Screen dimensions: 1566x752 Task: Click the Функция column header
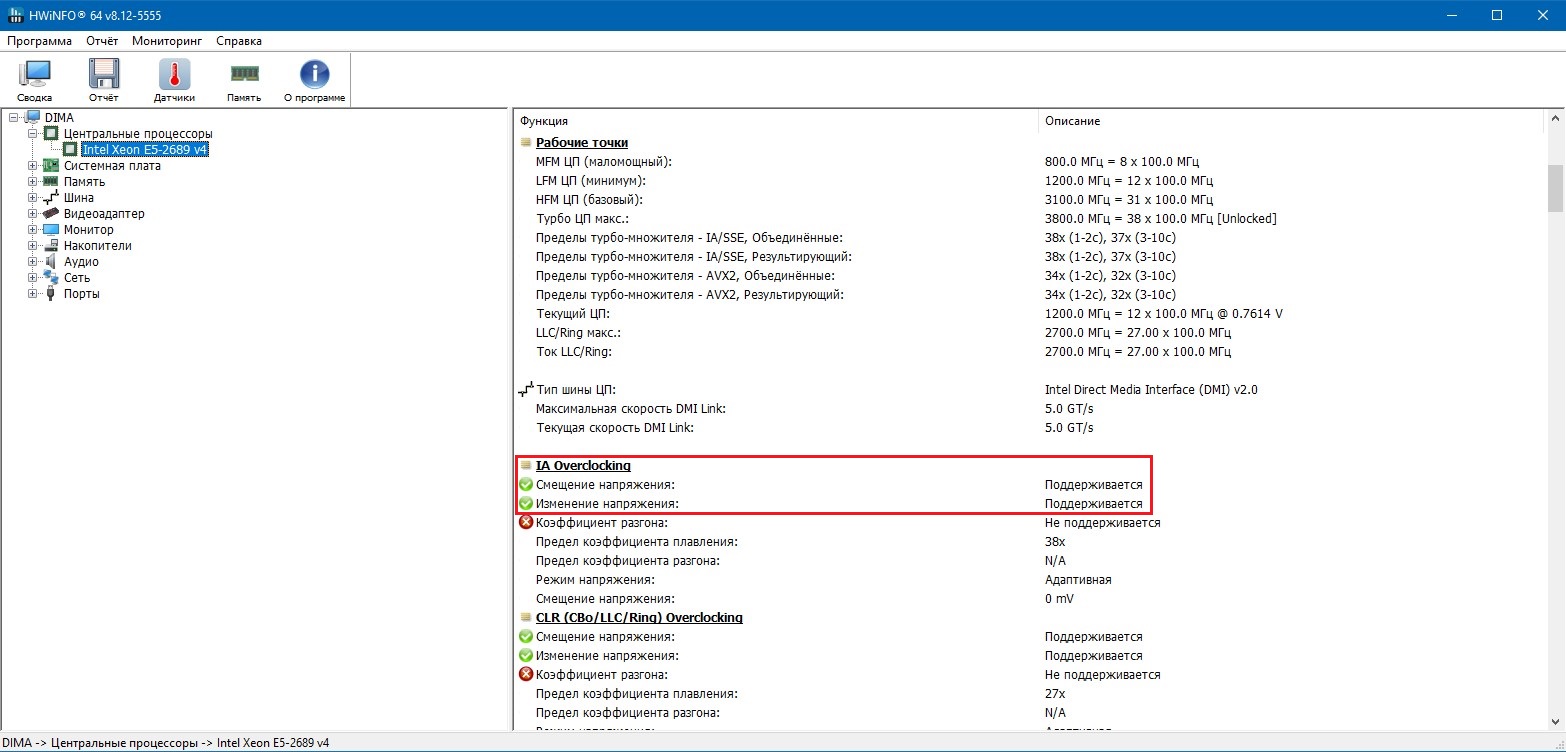776,121
